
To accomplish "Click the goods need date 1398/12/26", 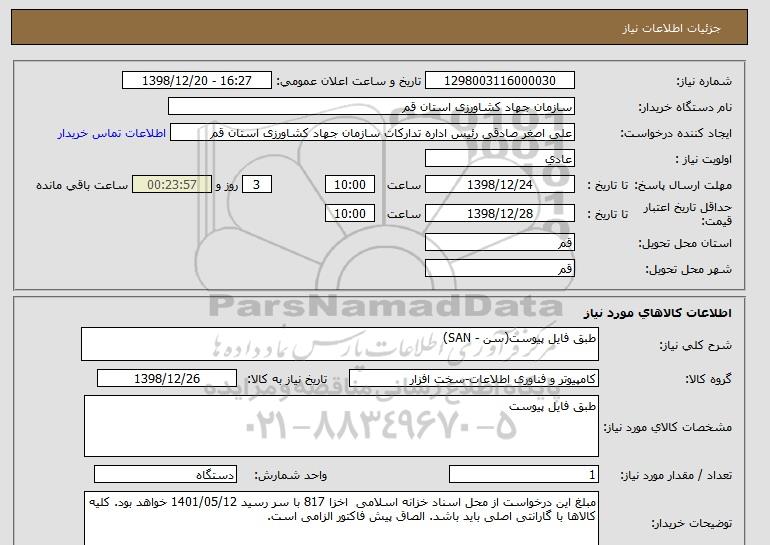I will pos(167,379).
